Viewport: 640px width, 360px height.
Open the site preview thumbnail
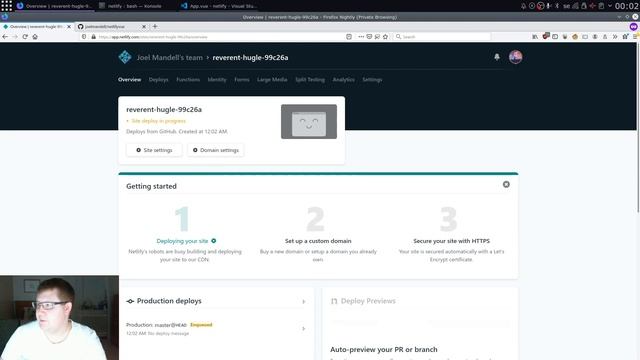coord(309,122)
